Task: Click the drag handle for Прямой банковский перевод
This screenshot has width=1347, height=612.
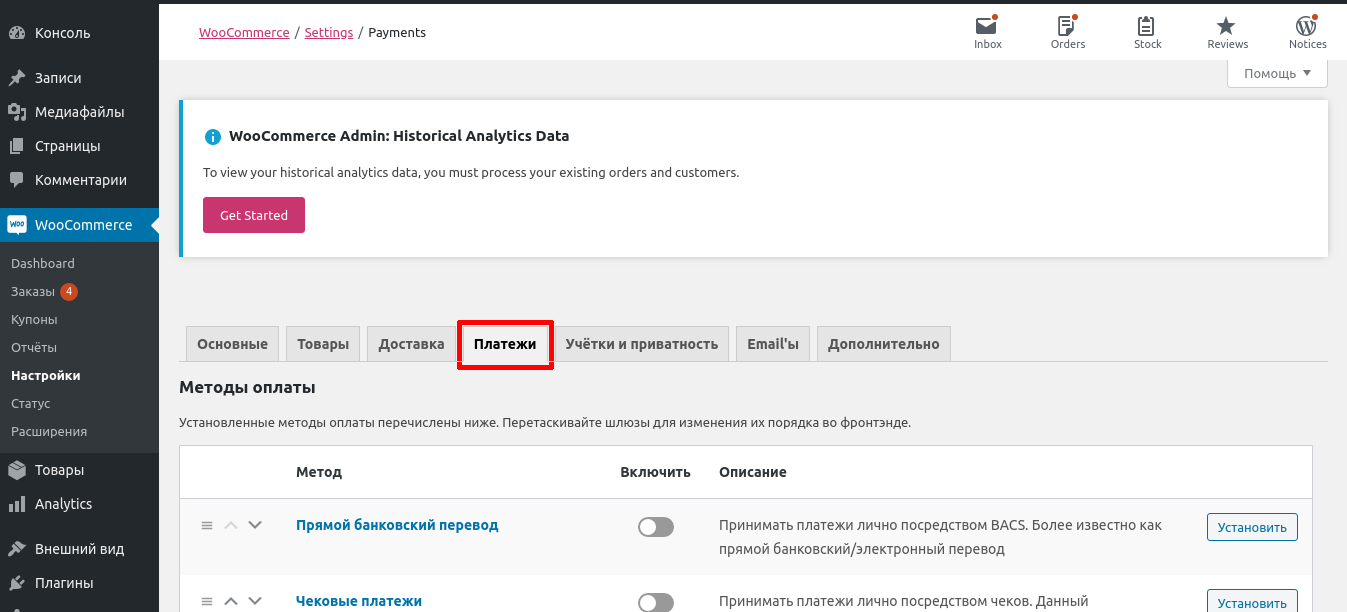Action: (207, 525)
